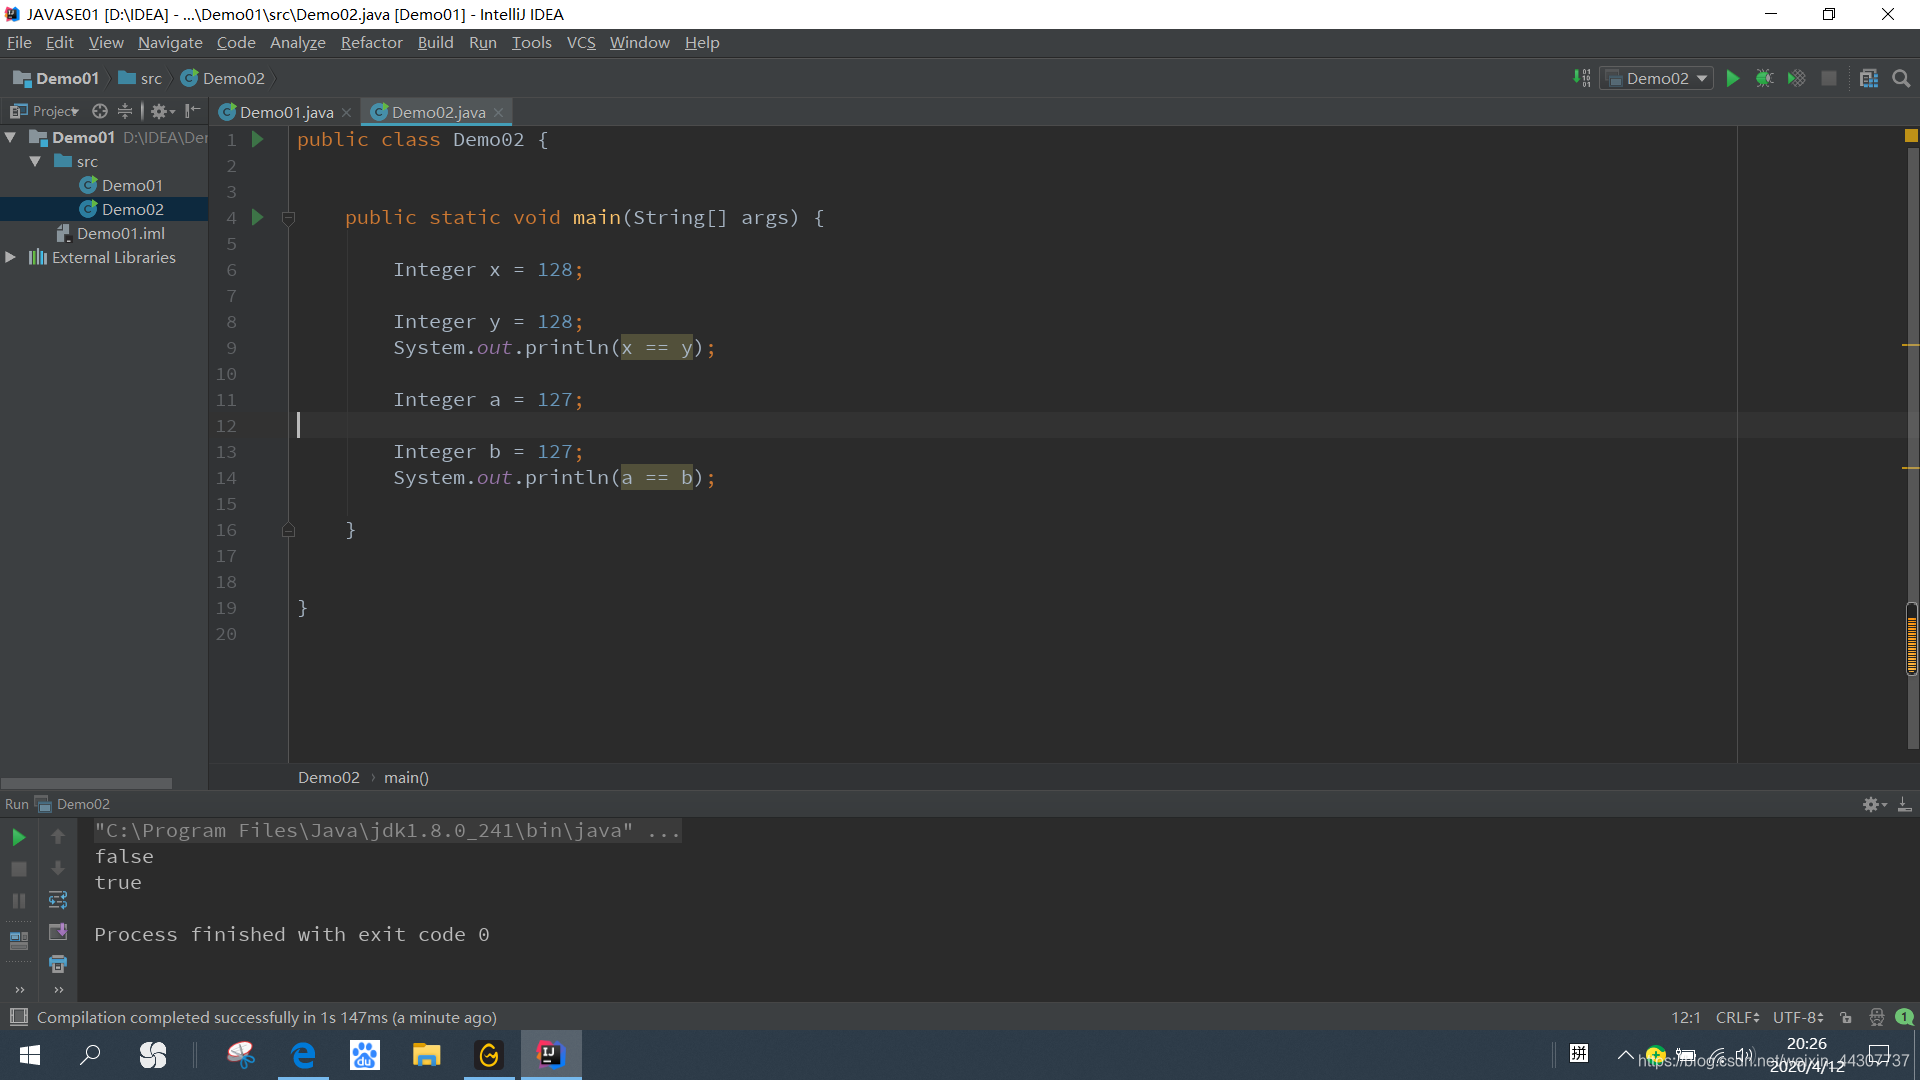
Task: Open the Refactor menu
Action: [x=371, y=42]
